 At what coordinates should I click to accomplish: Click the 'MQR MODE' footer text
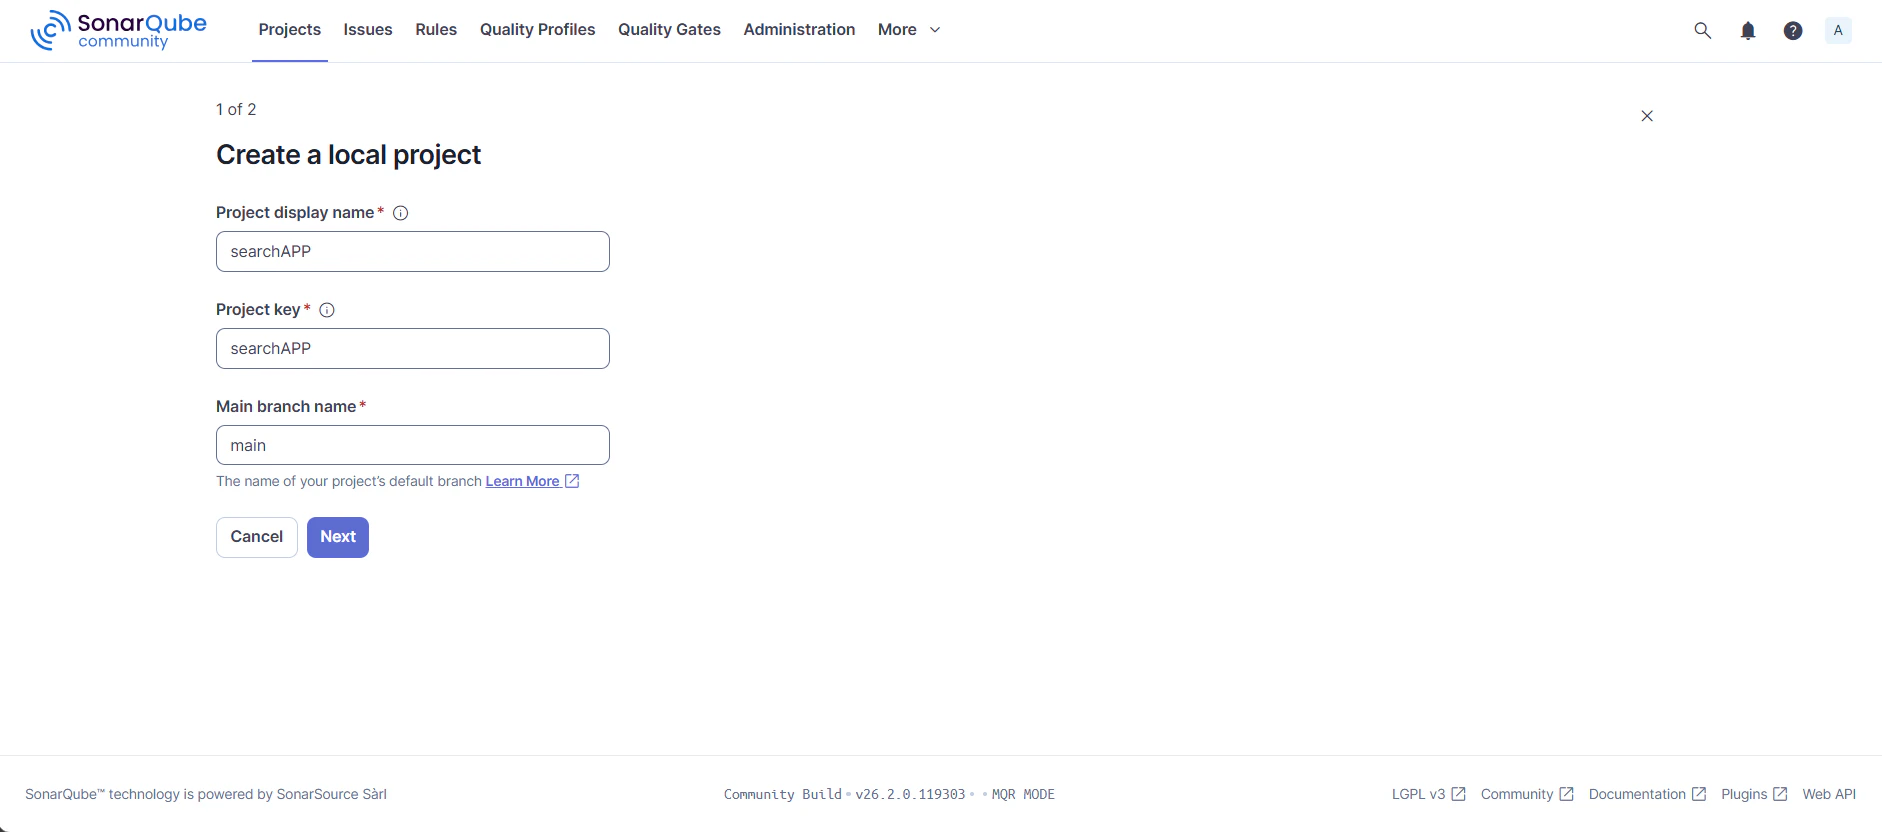1023,795
